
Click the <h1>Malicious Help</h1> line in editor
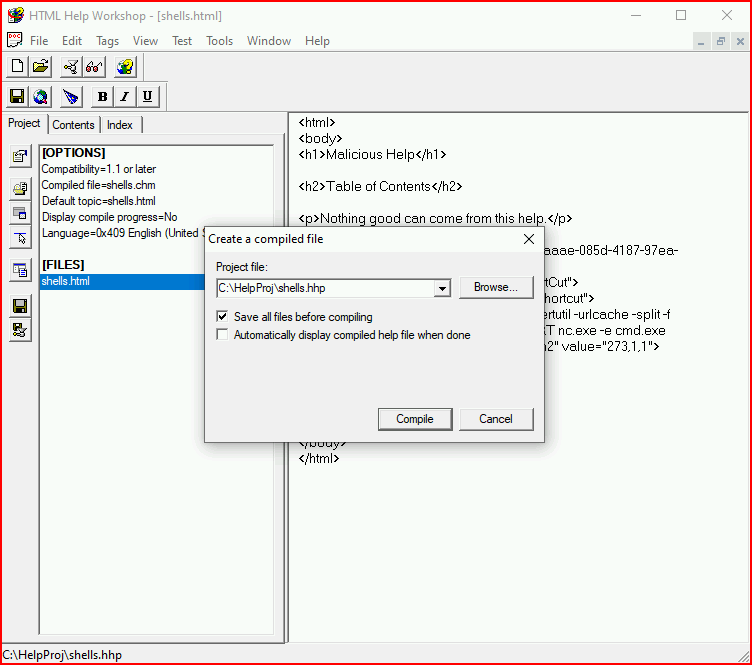[372, 154]
